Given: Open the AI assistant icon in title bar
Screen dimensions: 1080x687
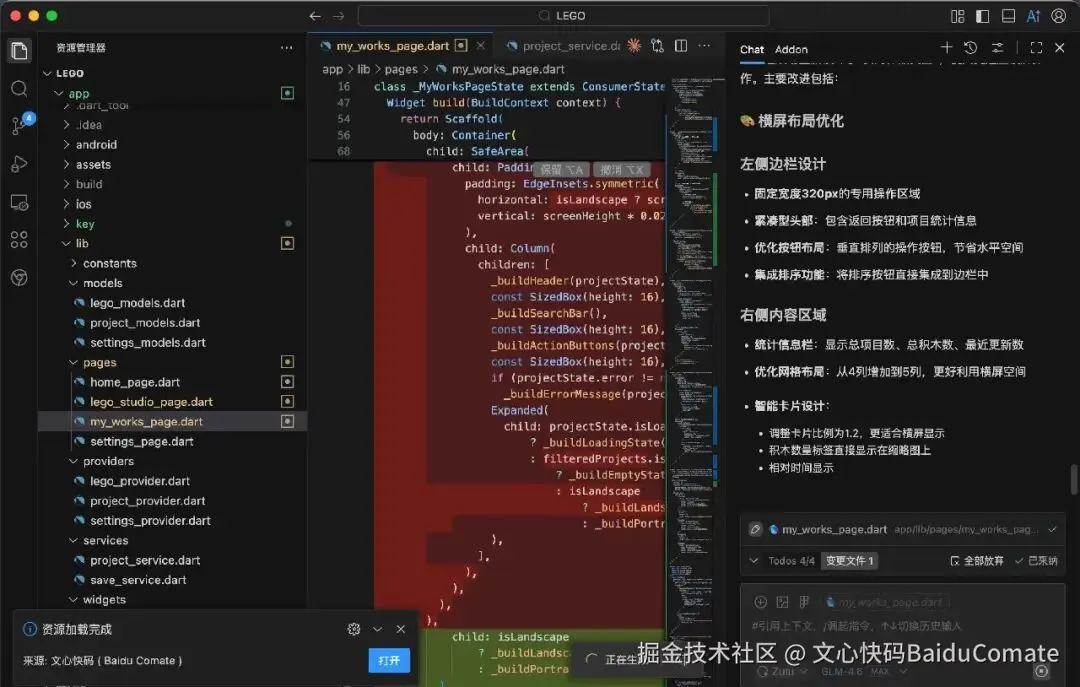Looking at the screenshot, I should pyautogui.click(x=1033, y=16).
